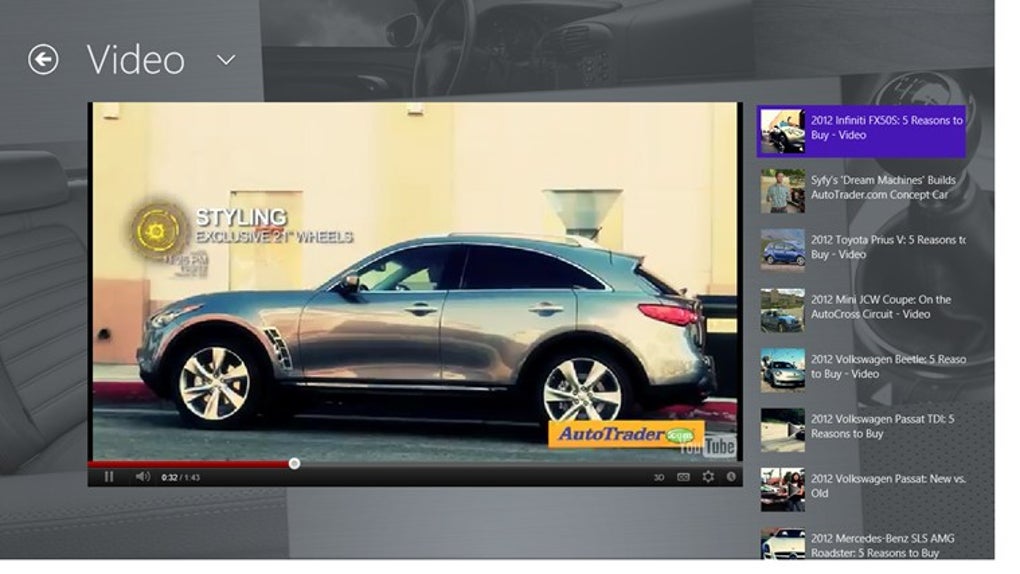Open the Volkswagen Beetle thumbnail
The width and height of the screenshot is (1020, 574).
pyautogui.click(x=783, y=370)
